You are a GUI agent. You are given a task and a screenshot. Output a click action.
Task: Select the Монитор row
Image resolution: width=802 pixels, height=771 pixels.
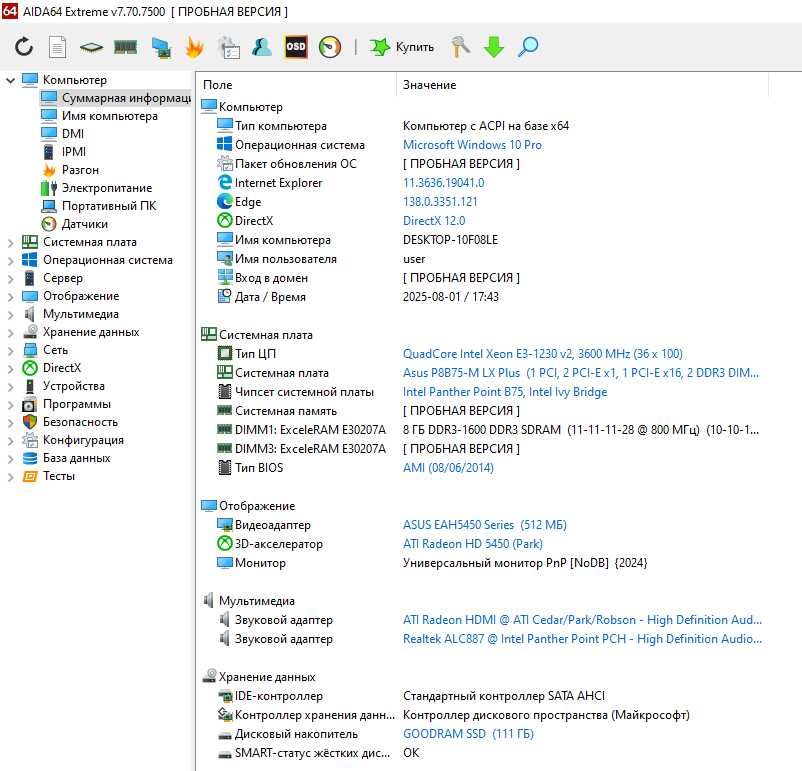coord(483,563)
